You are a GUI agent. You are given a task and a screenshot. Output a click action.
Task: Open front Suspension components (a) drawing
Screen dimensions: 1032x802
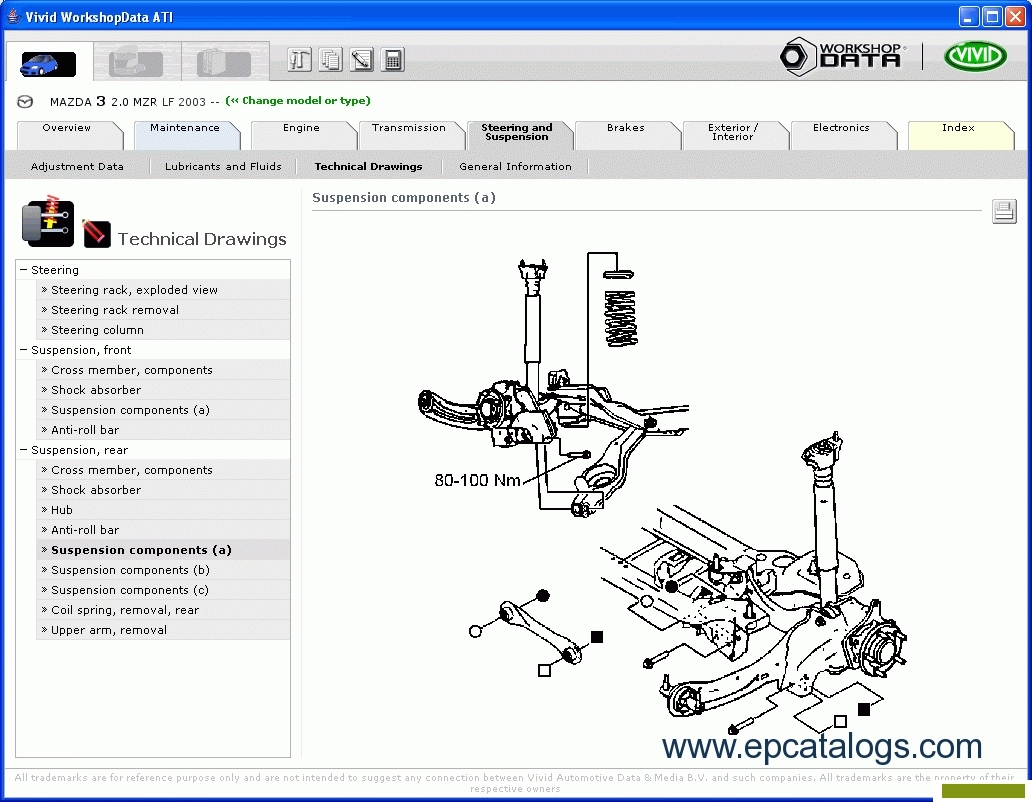(x=163, y=410)
